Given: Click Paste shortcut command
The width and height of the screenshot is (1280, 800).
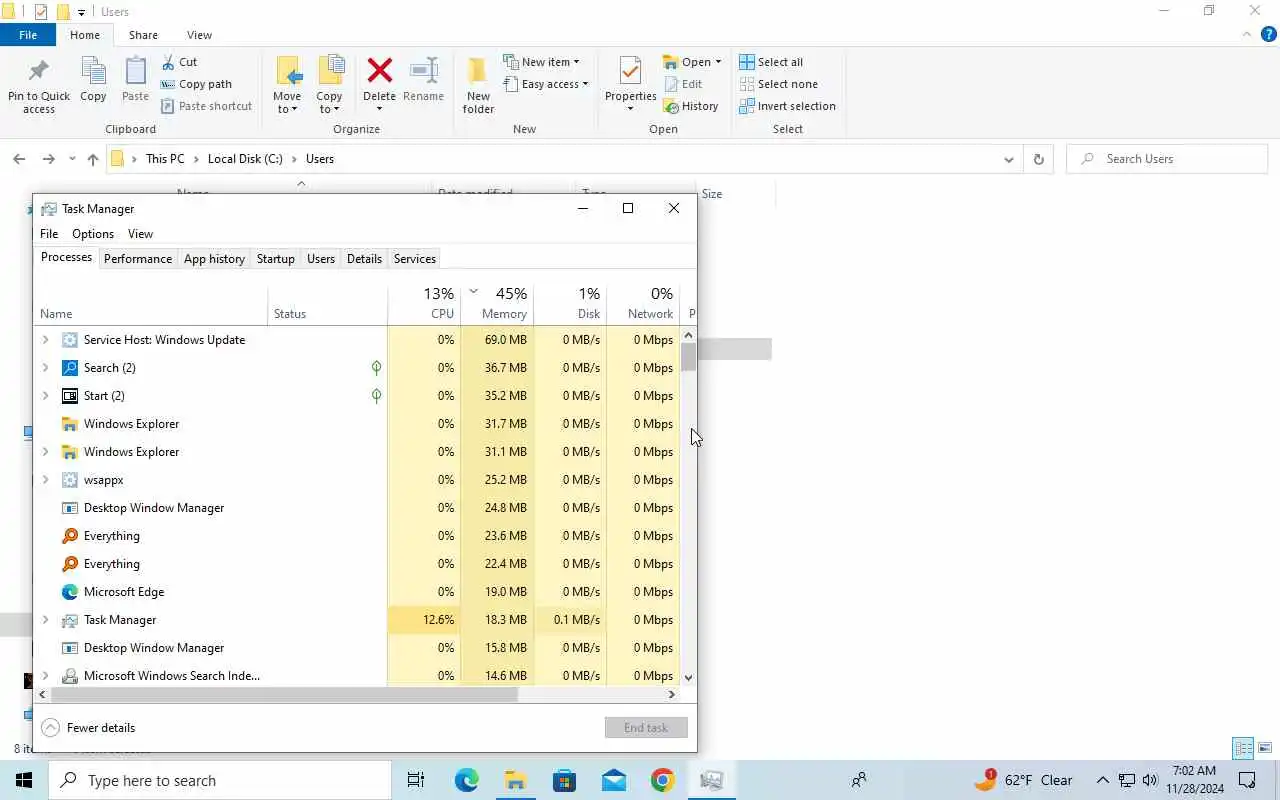Looking at the screenshot, I should point(207,106).
